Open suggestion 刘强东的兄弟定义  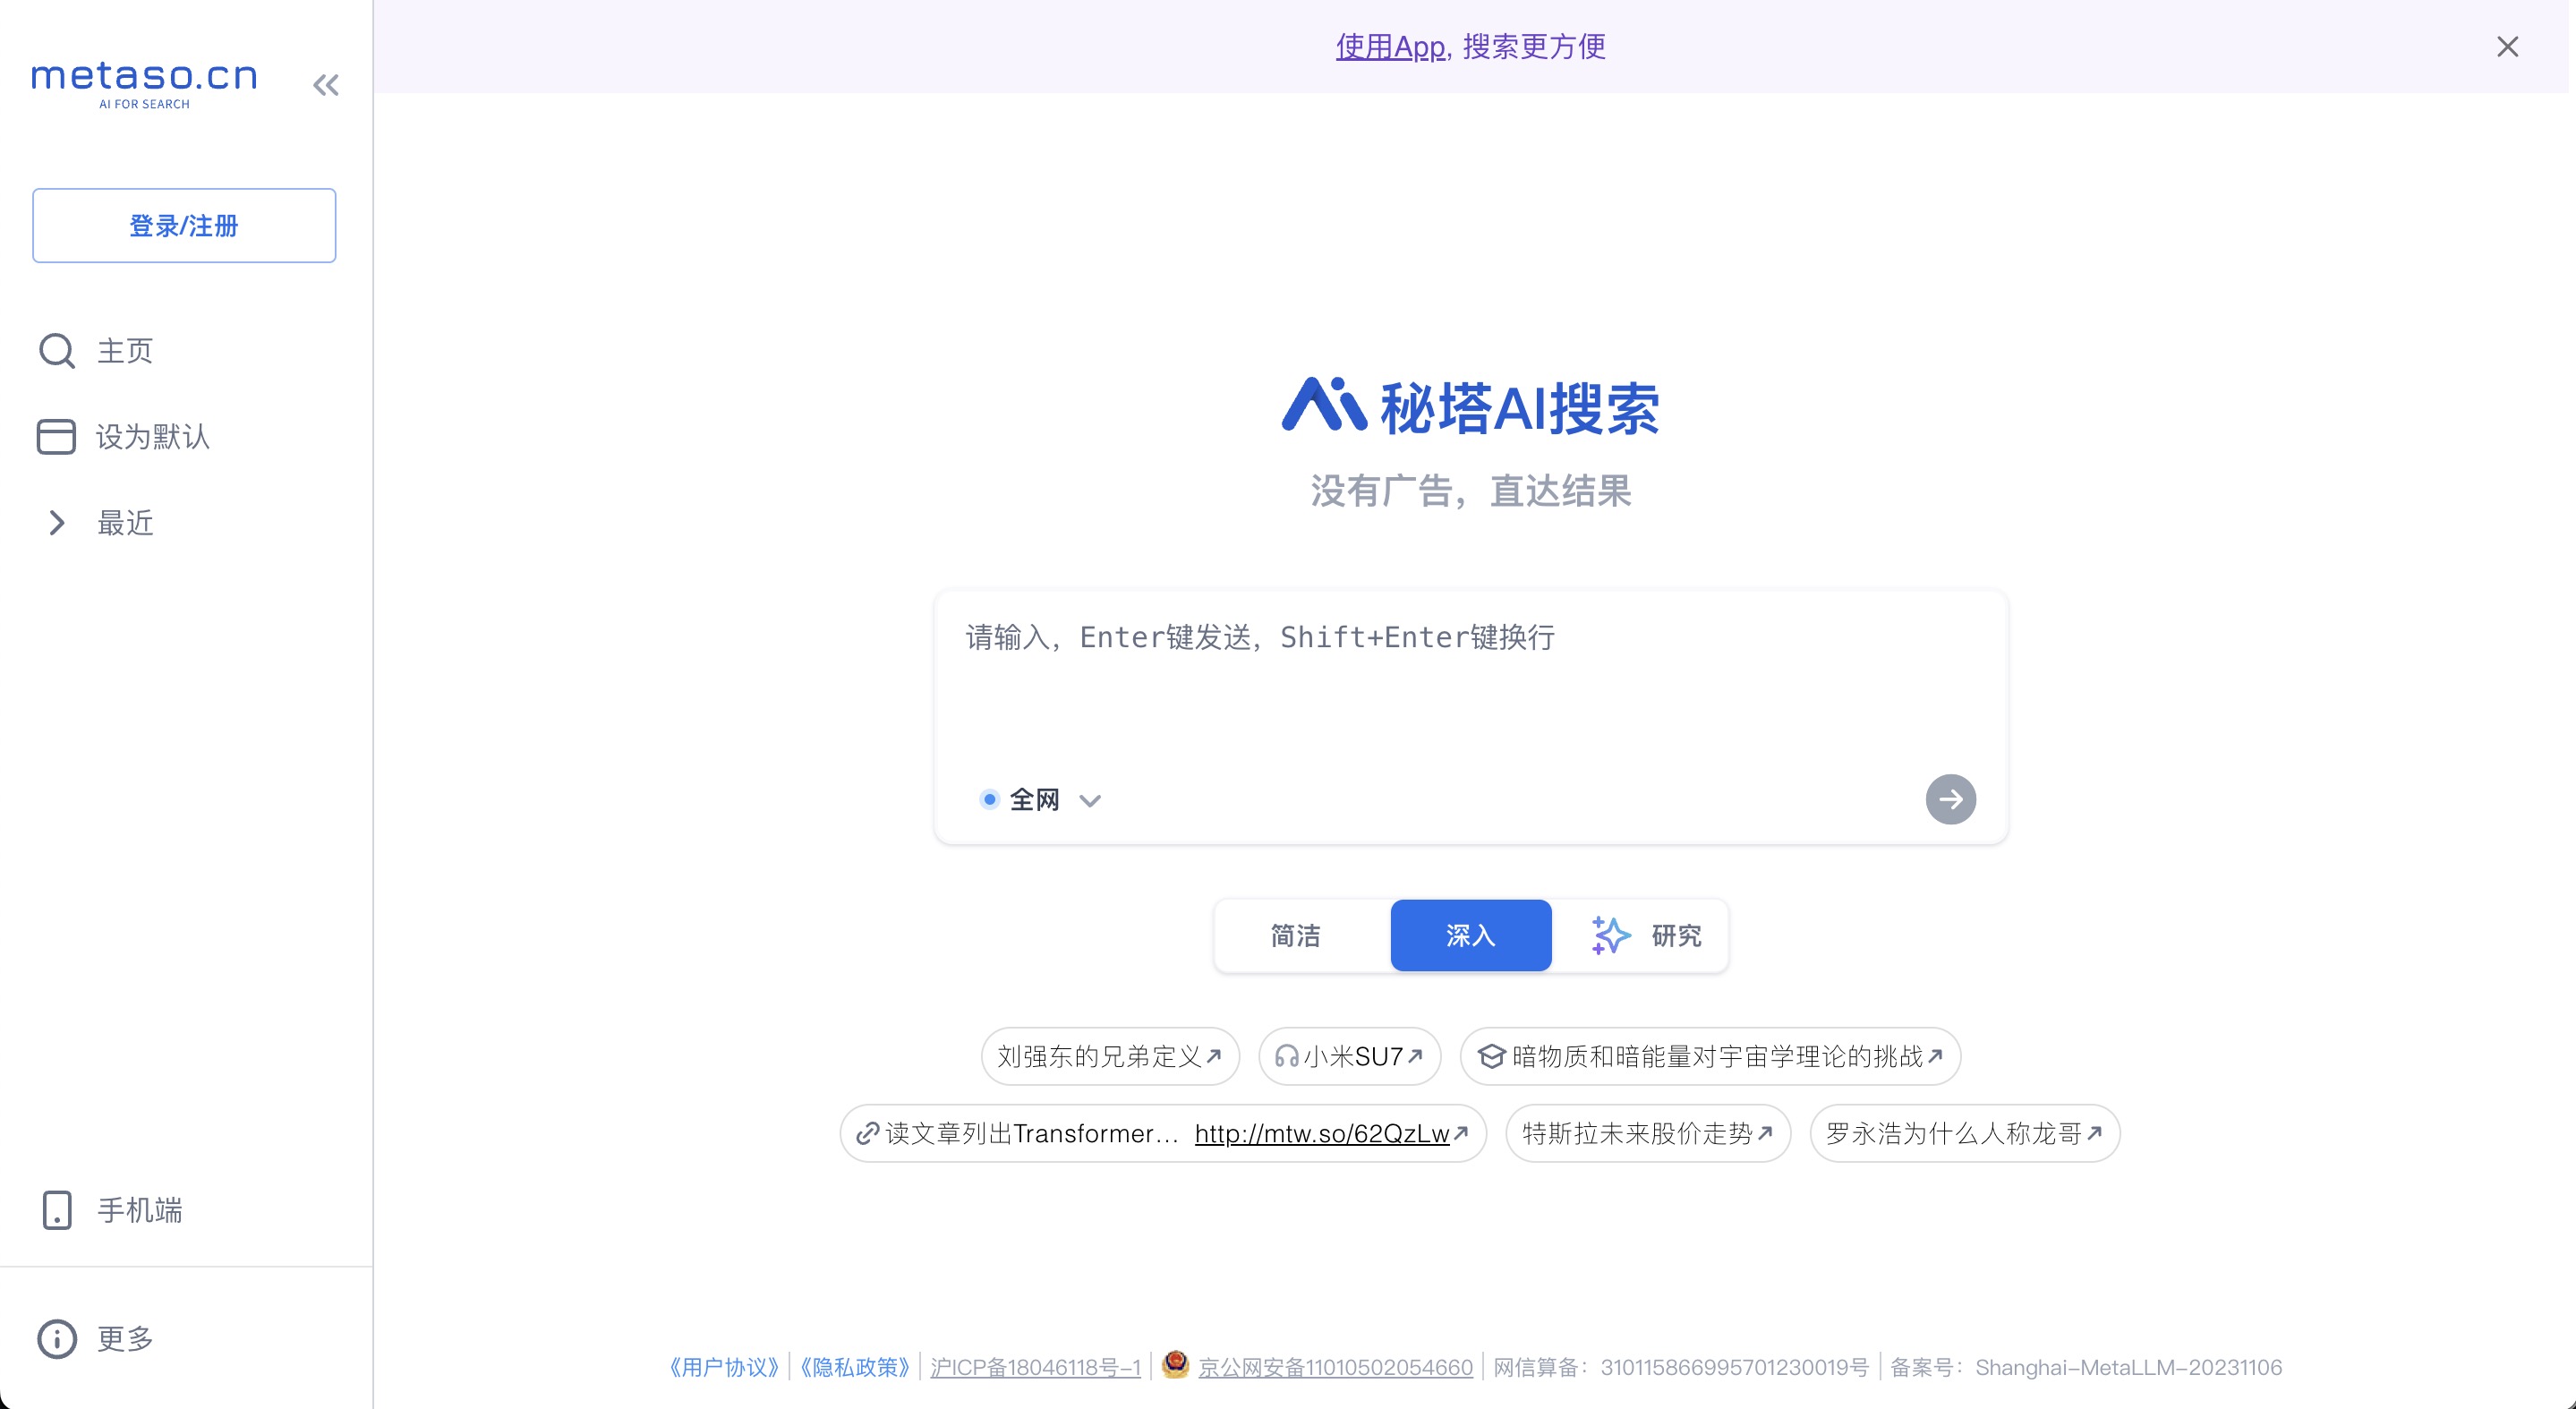(1110, 1056)
